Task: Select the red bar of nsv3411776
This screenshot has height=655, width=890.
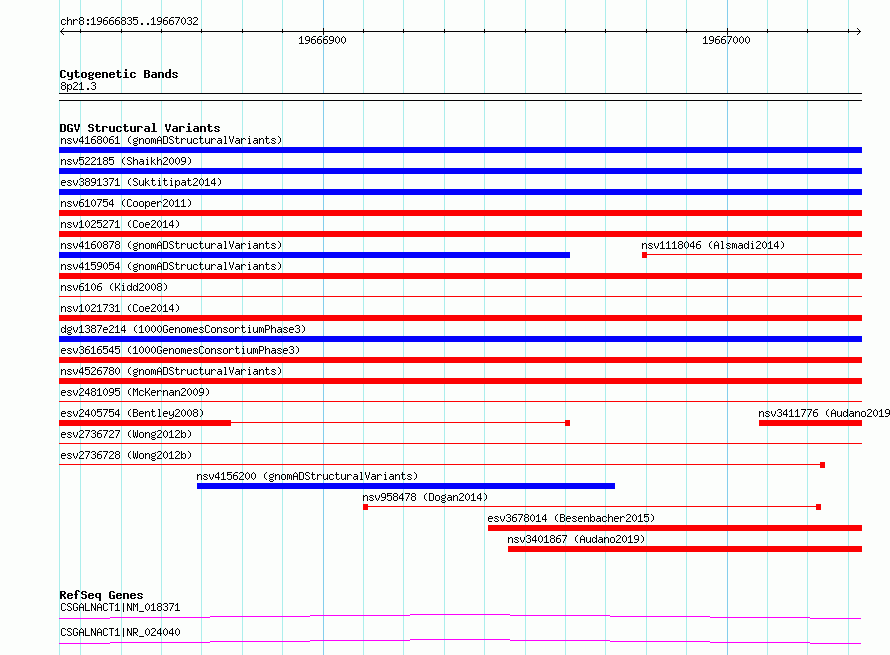Action: tap(811, 423)
